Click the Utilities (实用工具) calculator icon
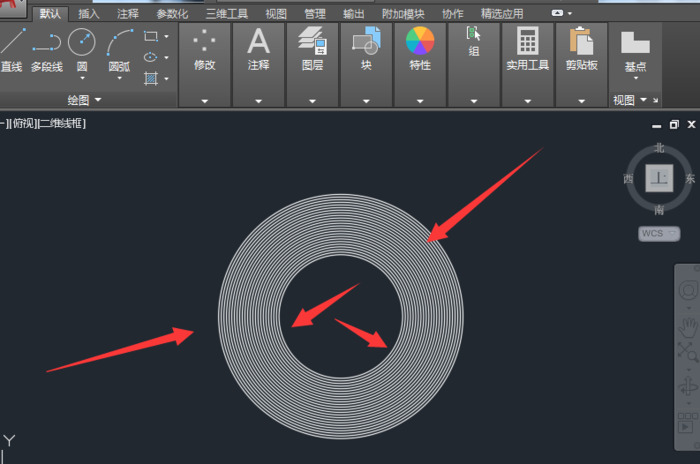 527,41
